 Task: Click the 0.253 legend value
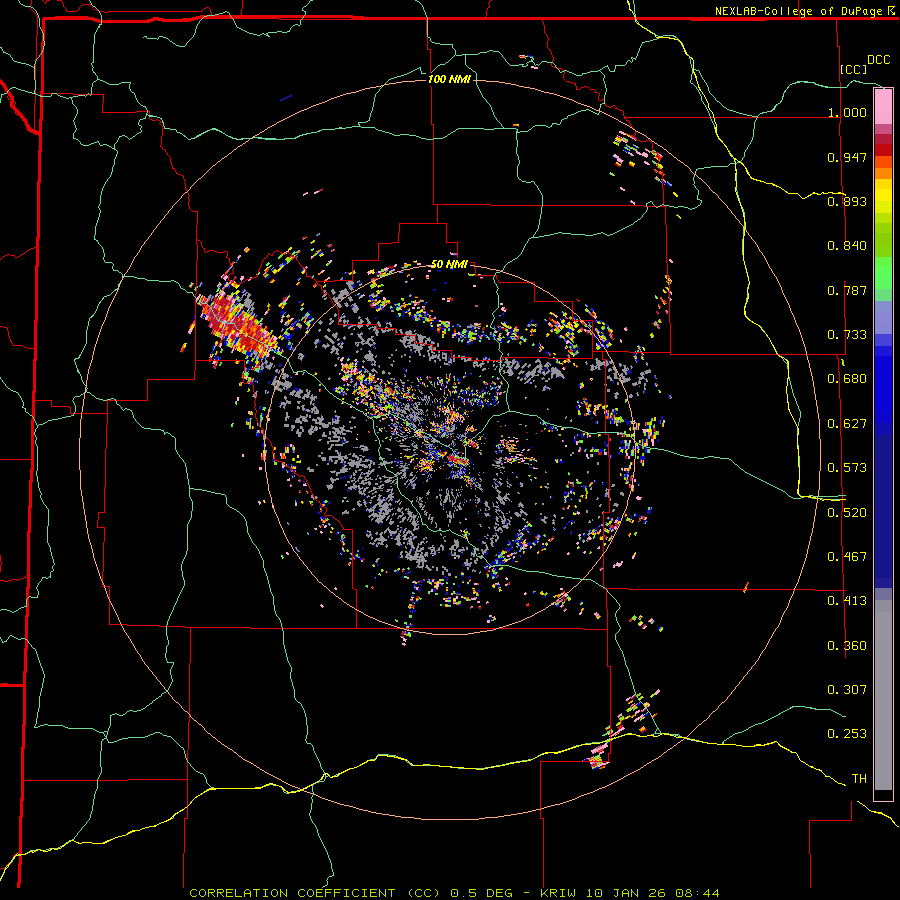point(847,734)
